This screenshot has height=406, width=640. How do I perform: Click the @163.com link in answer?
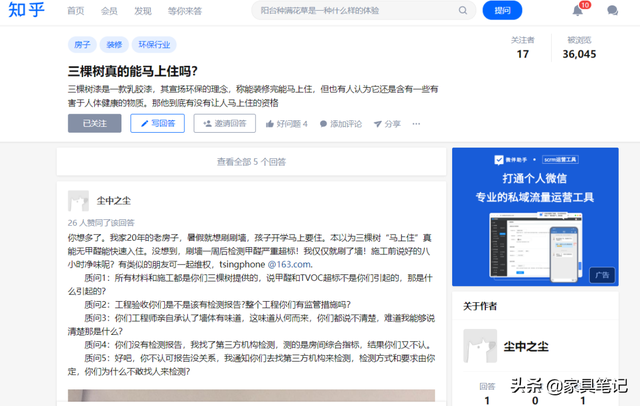(x=290, y=264)
